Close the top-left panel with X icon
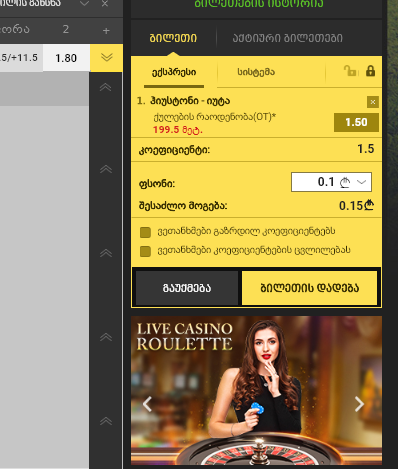398x469 pixels. pos(105,4)
